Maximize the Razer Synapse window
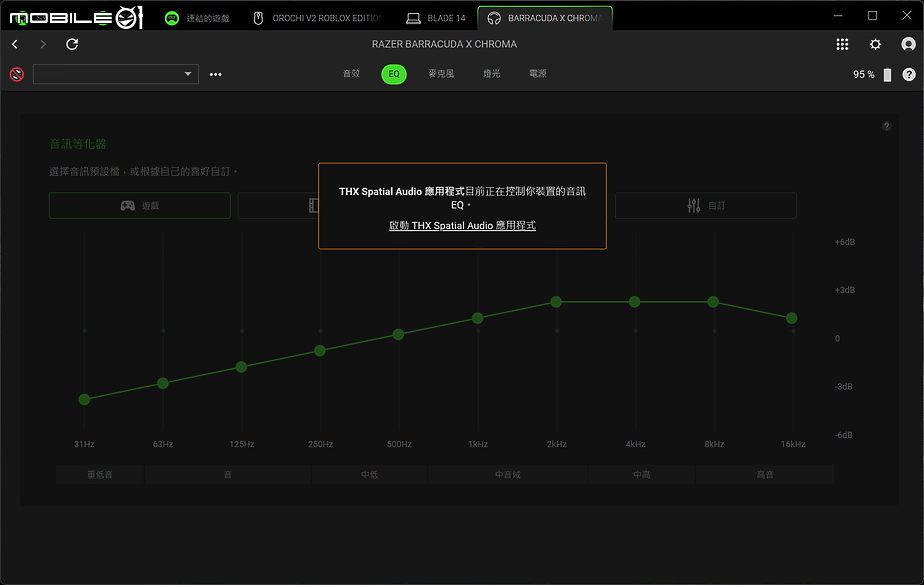Viewport: 924px width, 585px height. [873, 16]
